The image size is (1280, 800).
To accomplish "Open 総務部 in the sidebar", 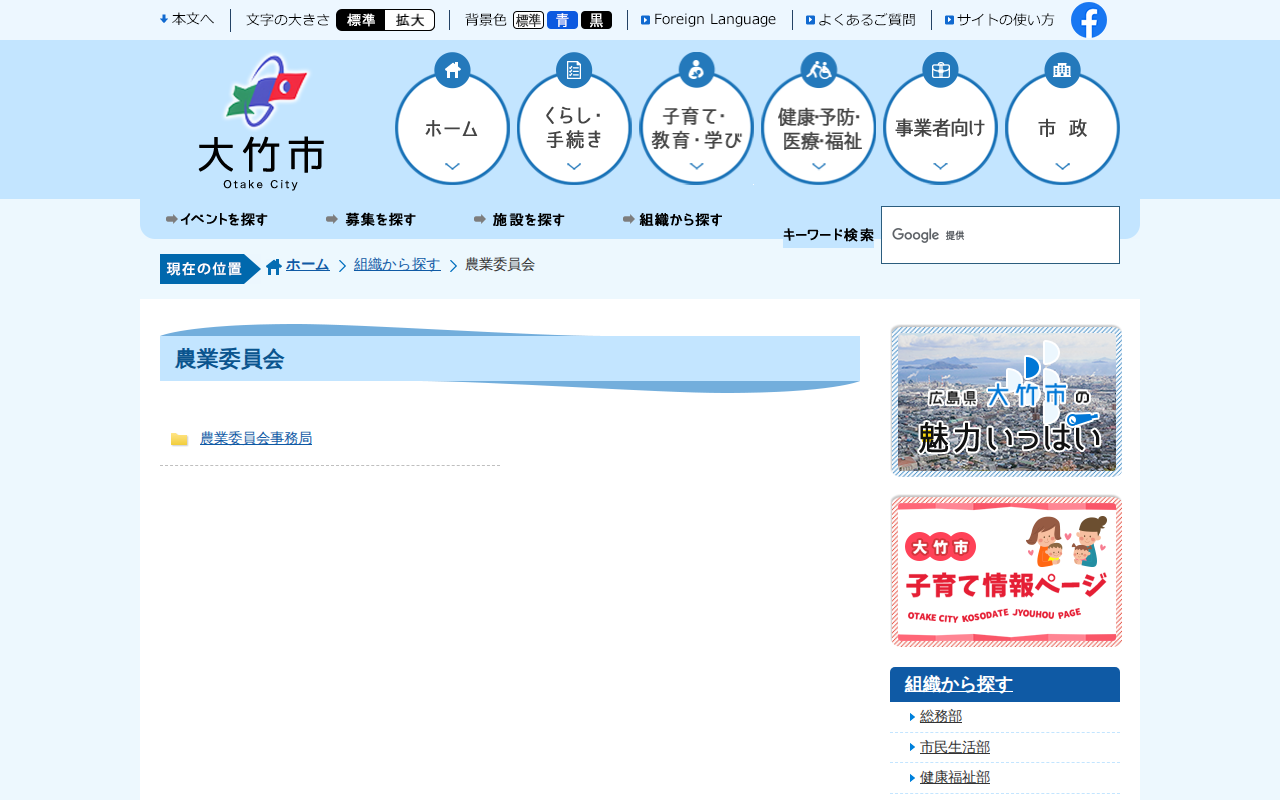I will 941,716.
